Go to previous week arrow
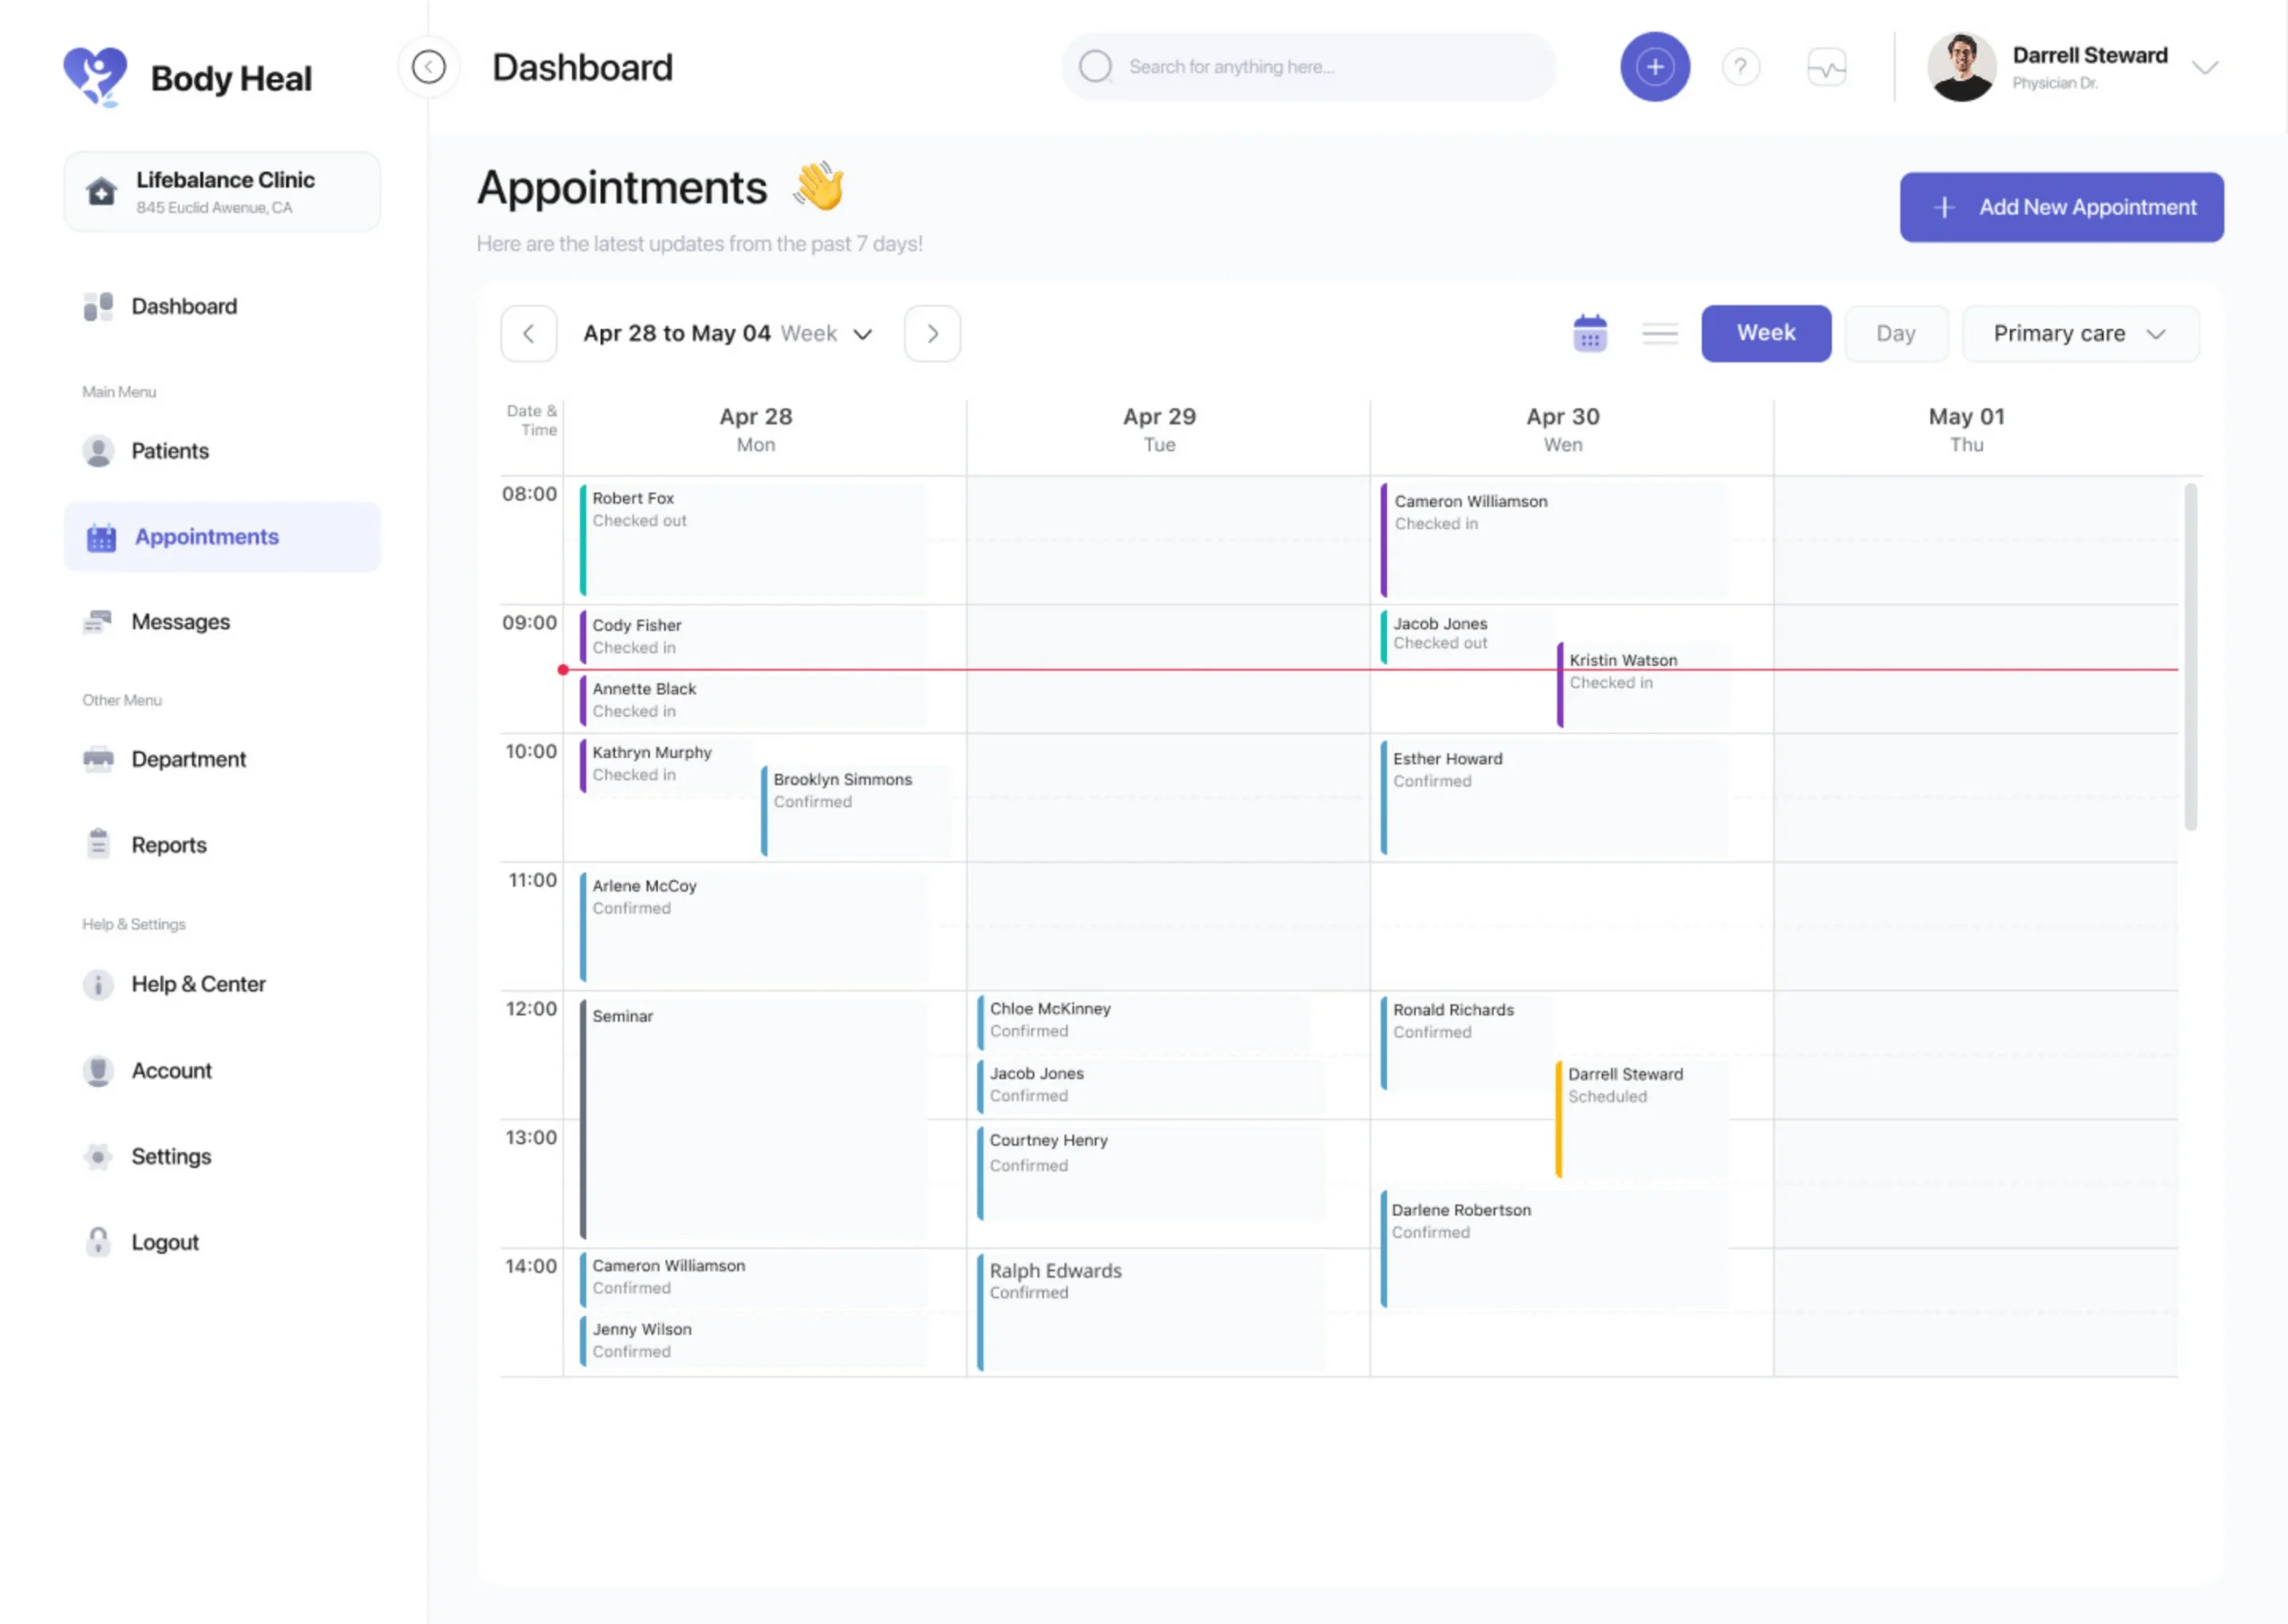Screen dimensions: 2288x1624 pyautogui.click(x=528, y=333)
